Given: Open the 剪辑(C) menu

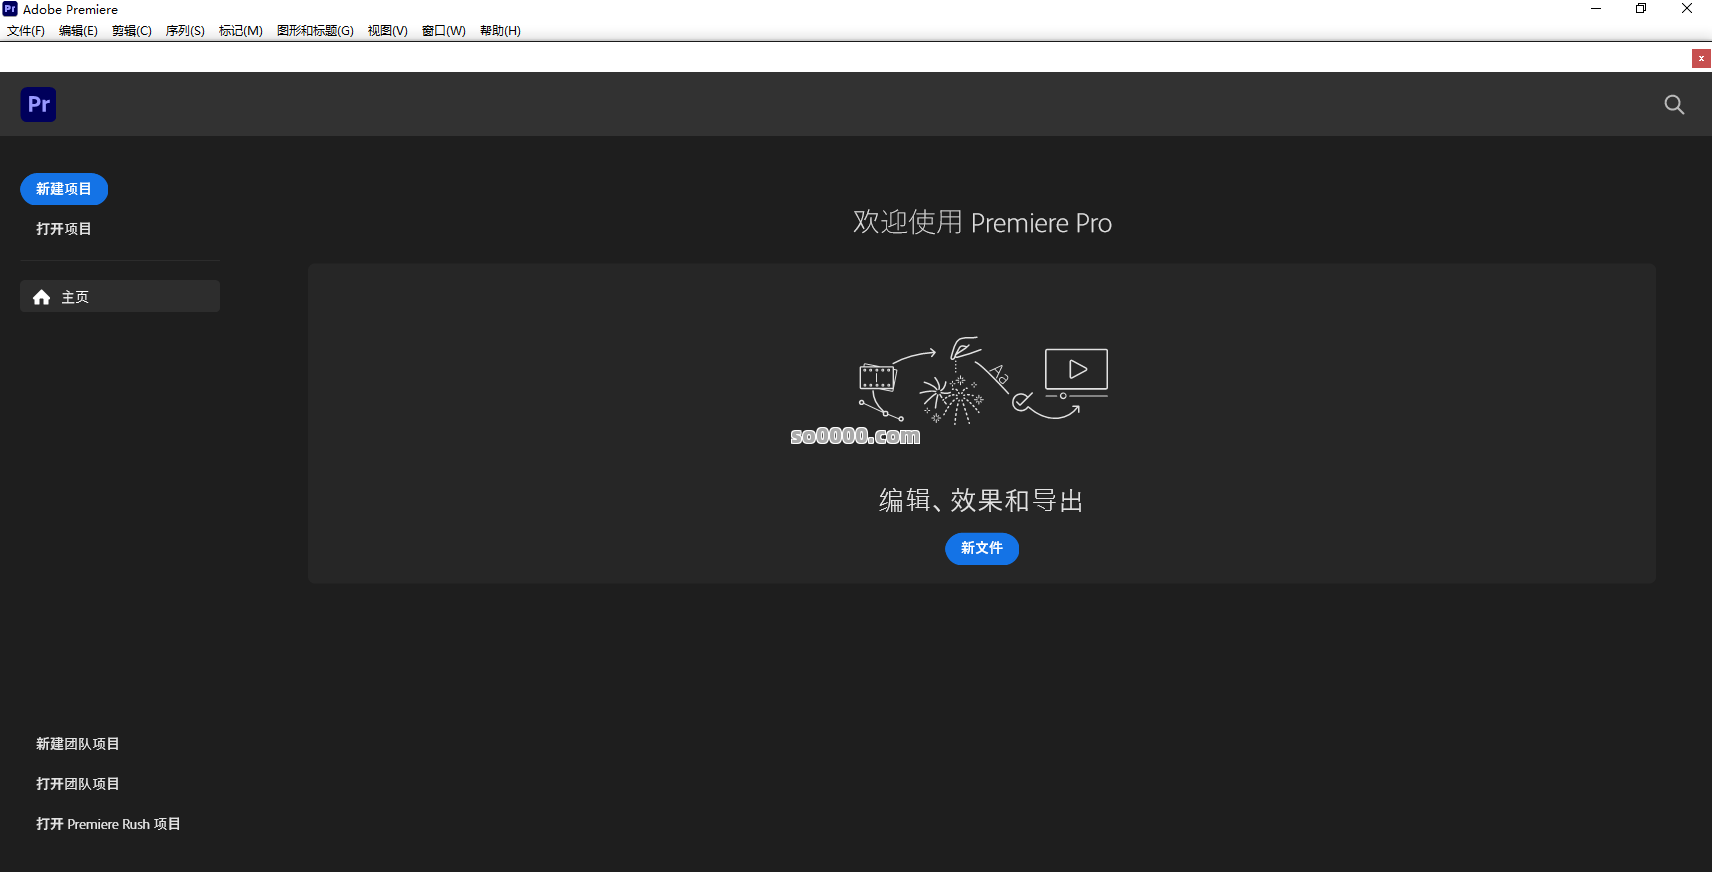Looking at the screenshot, I should tap(132, 31).
